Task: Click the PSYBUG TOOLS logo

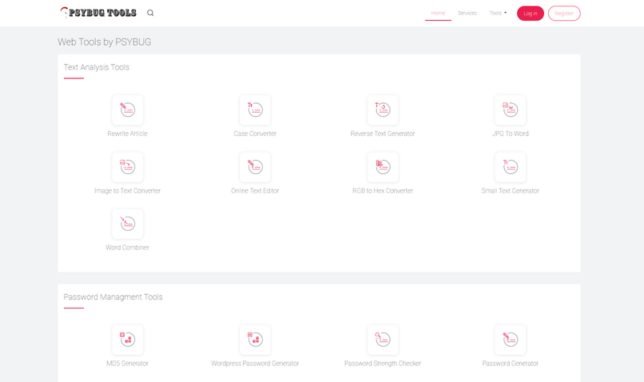Action: (98, 13)
